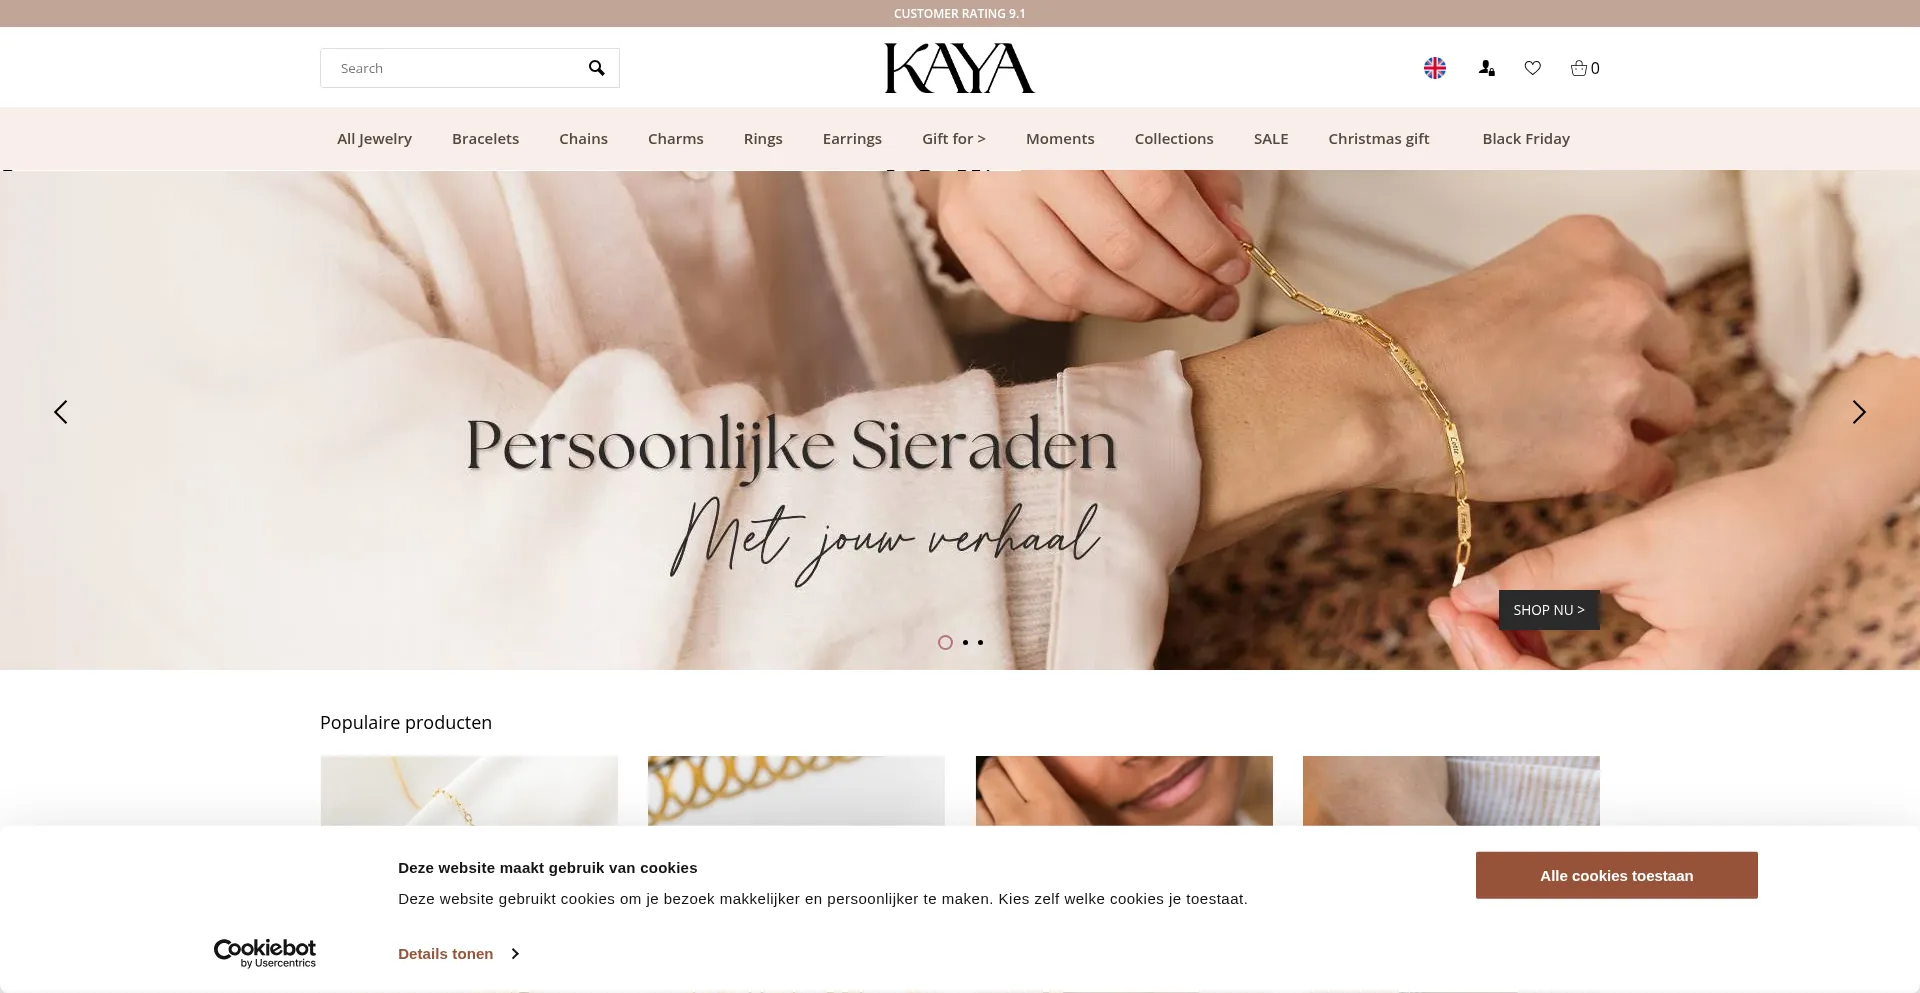Go to previous slide arrow

pos(61,412)
